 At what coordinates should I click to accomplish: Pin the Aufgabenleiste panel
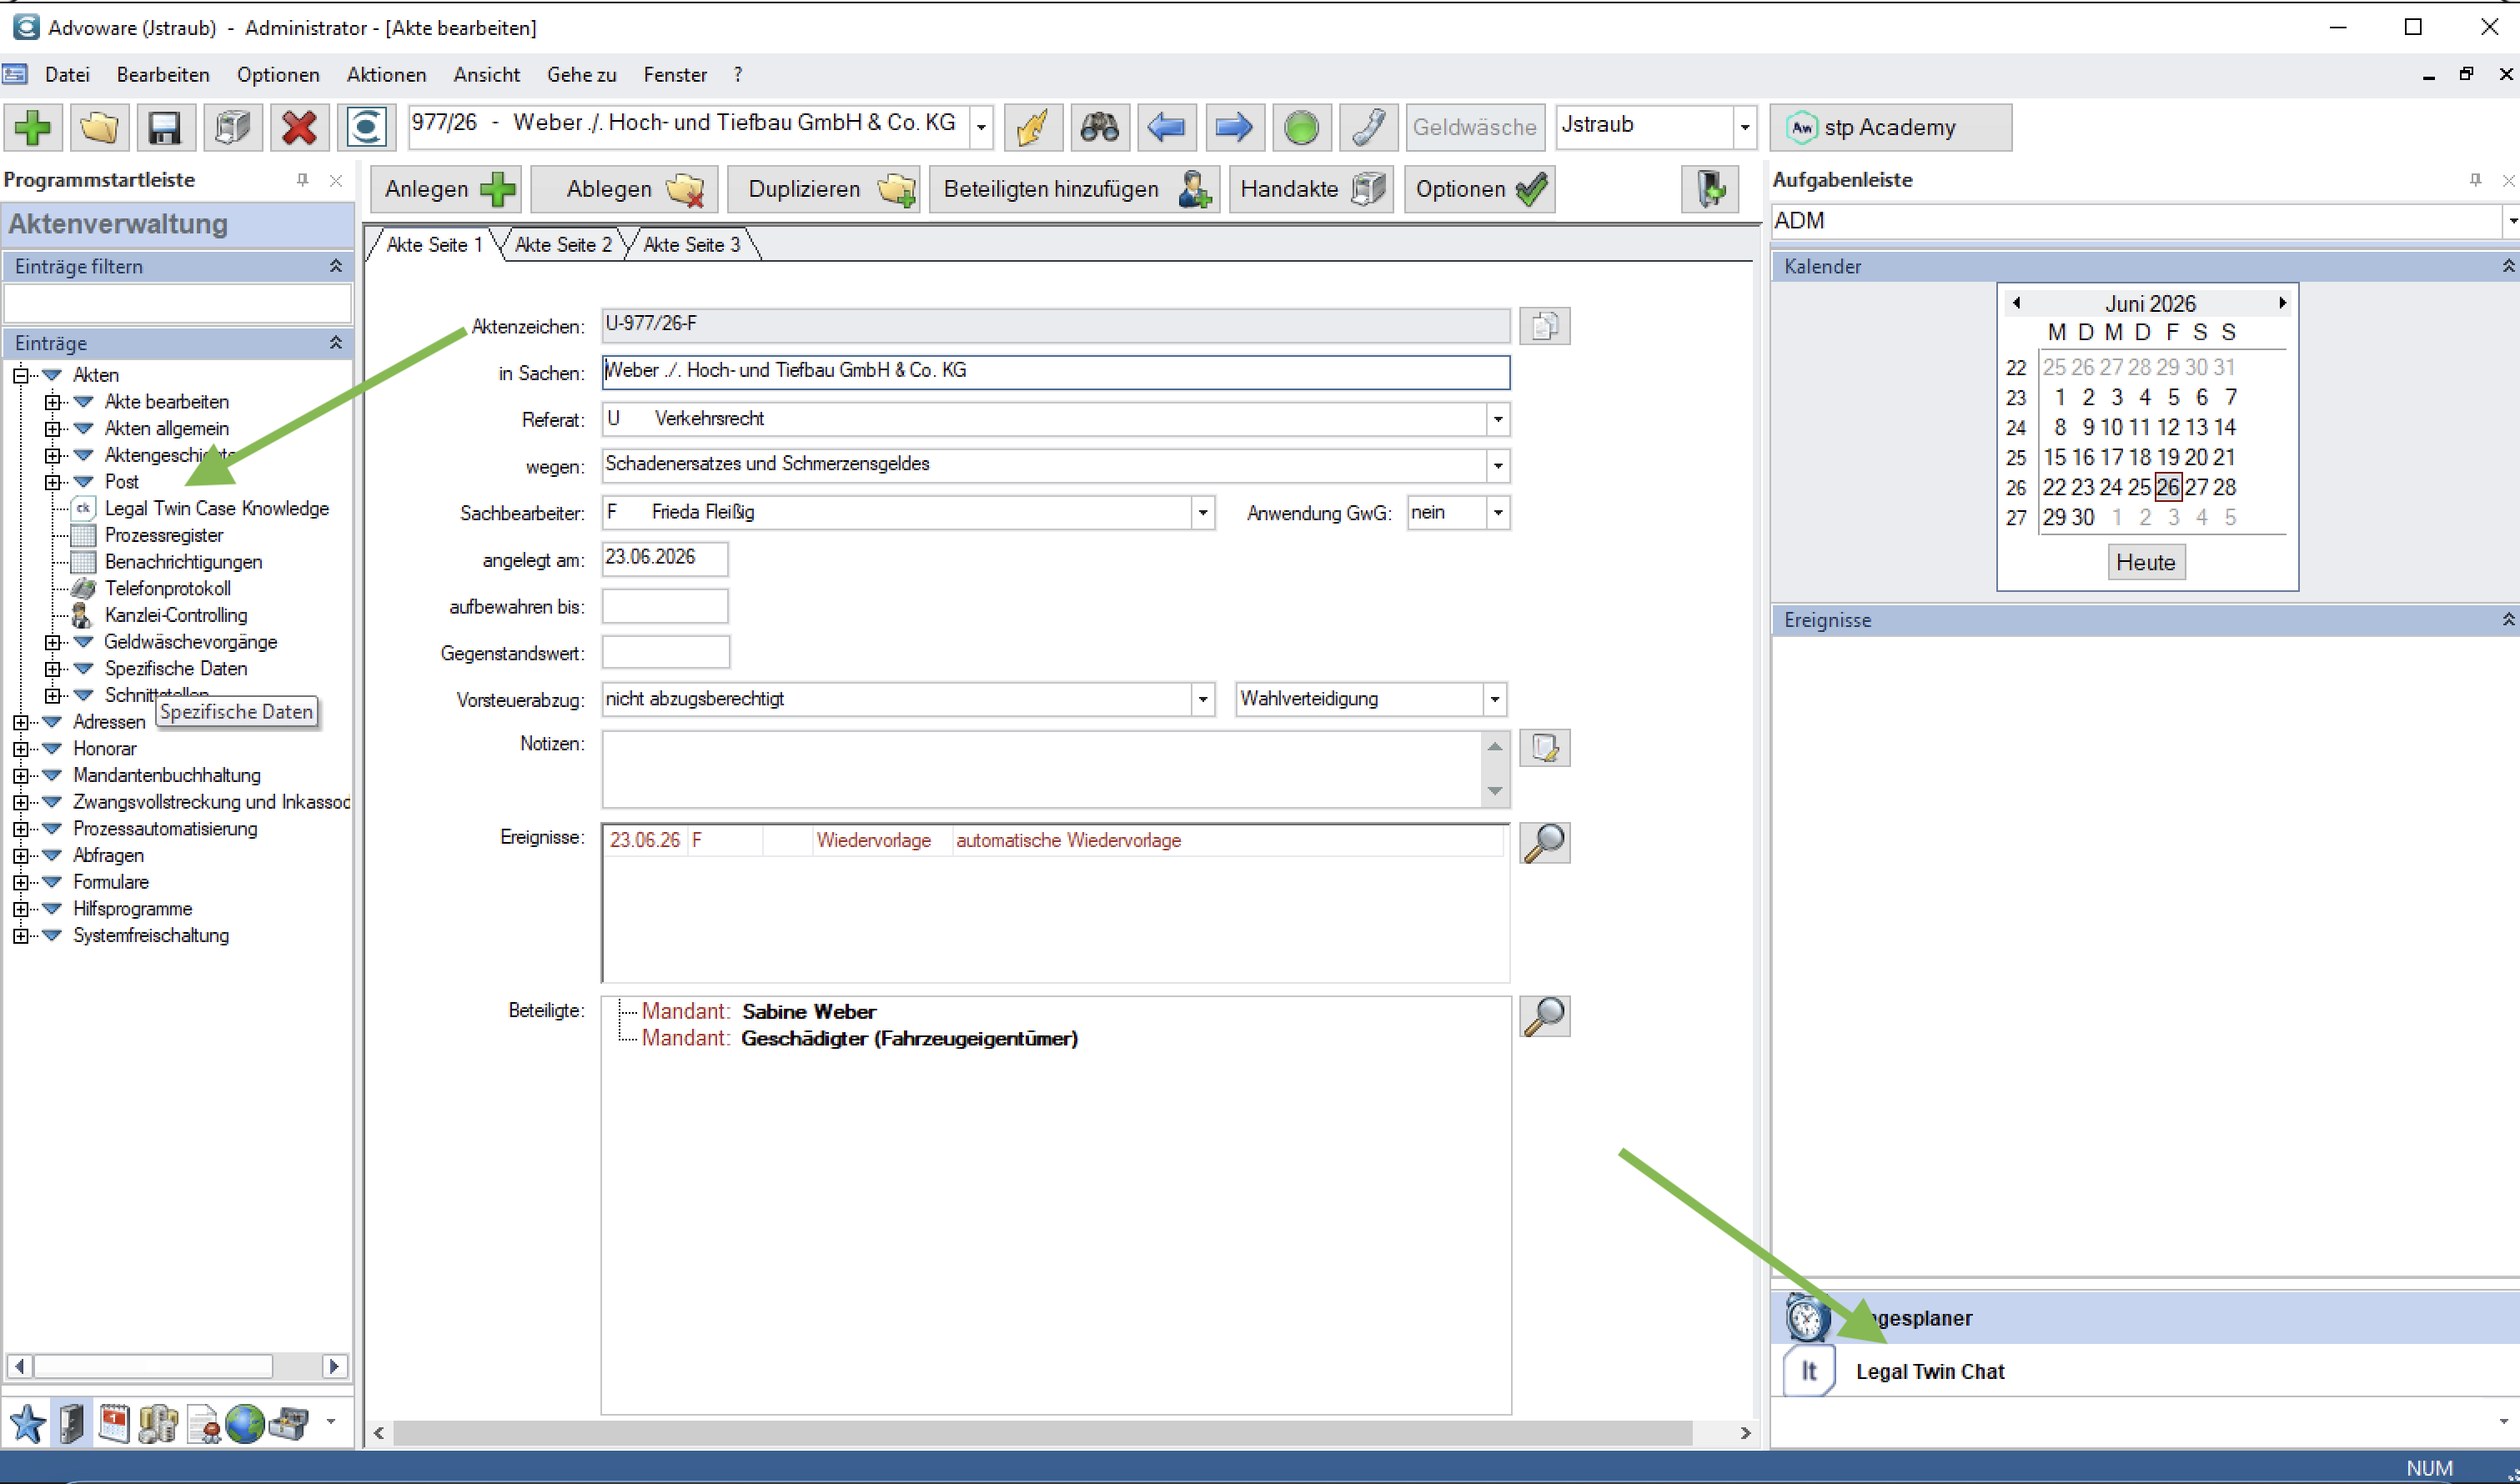(x=2475, y=180)
